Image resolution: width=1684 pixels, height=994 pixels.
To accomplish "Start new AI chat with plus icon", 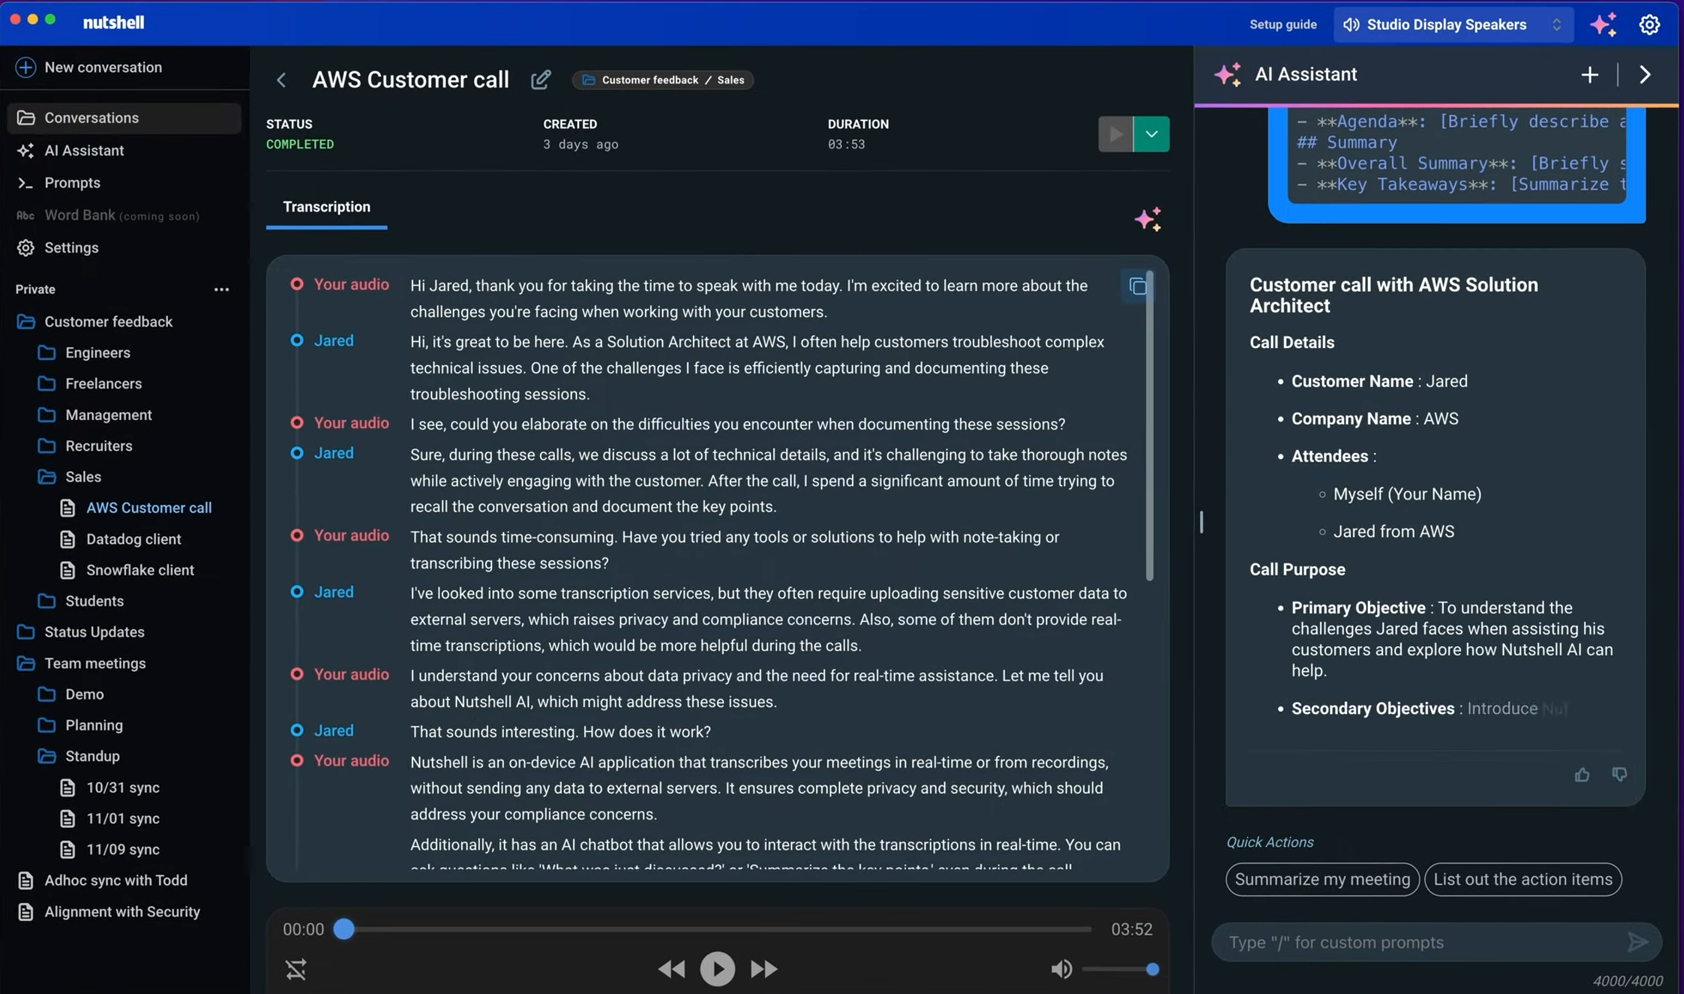I will tap(1589, 75).
